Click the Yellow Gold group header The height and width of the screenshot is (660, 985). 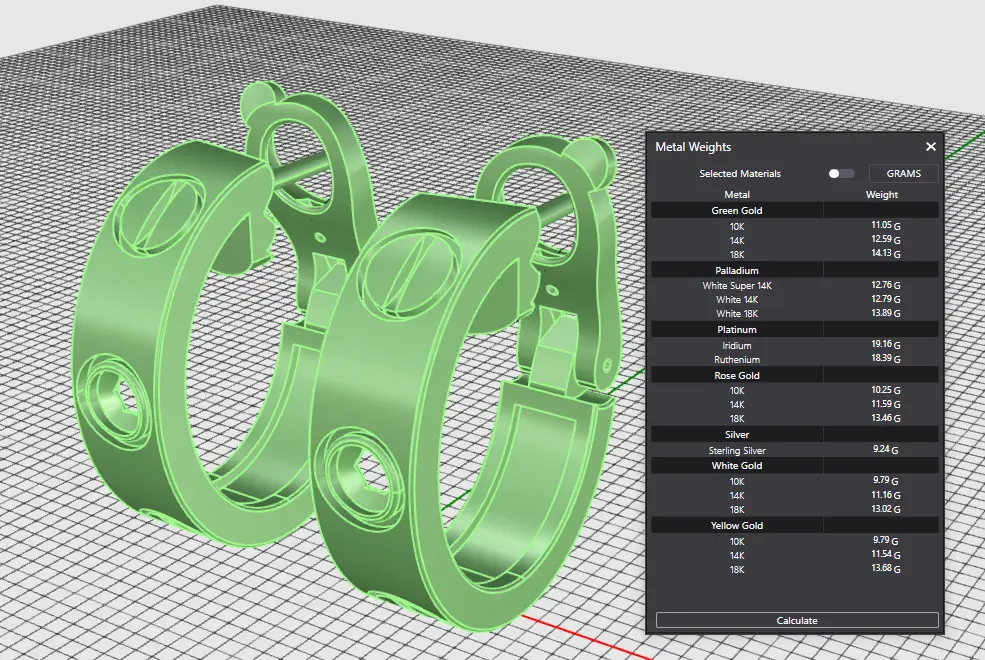coord(736,525)
